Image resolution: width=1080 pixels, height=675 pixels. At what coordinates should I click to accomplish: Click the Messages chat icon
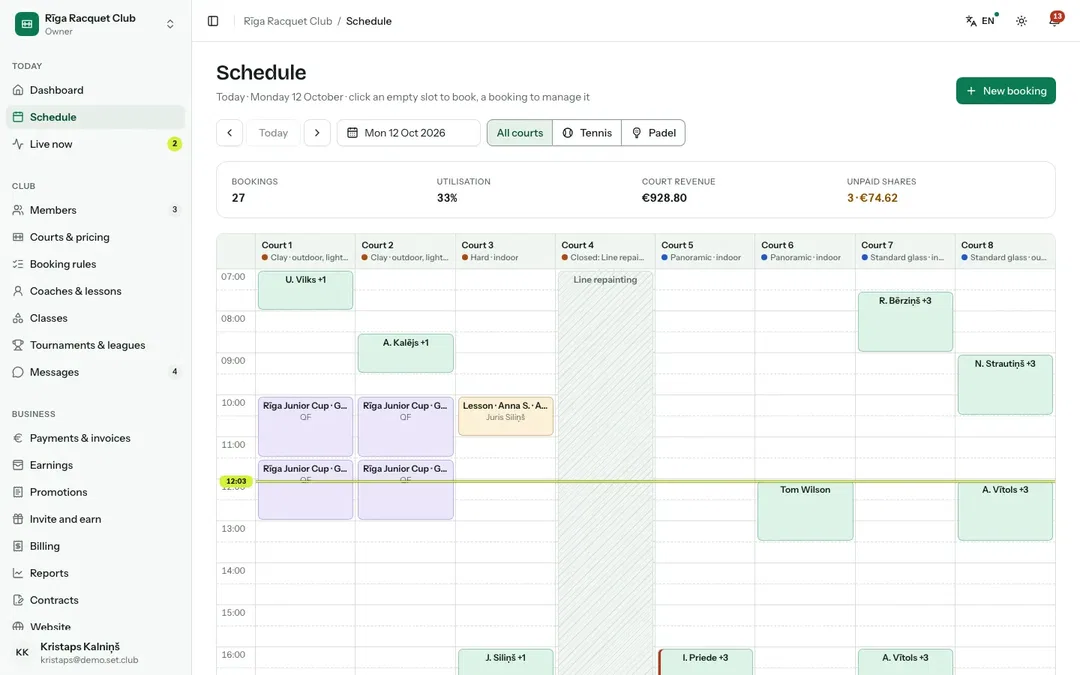point(18,372)
